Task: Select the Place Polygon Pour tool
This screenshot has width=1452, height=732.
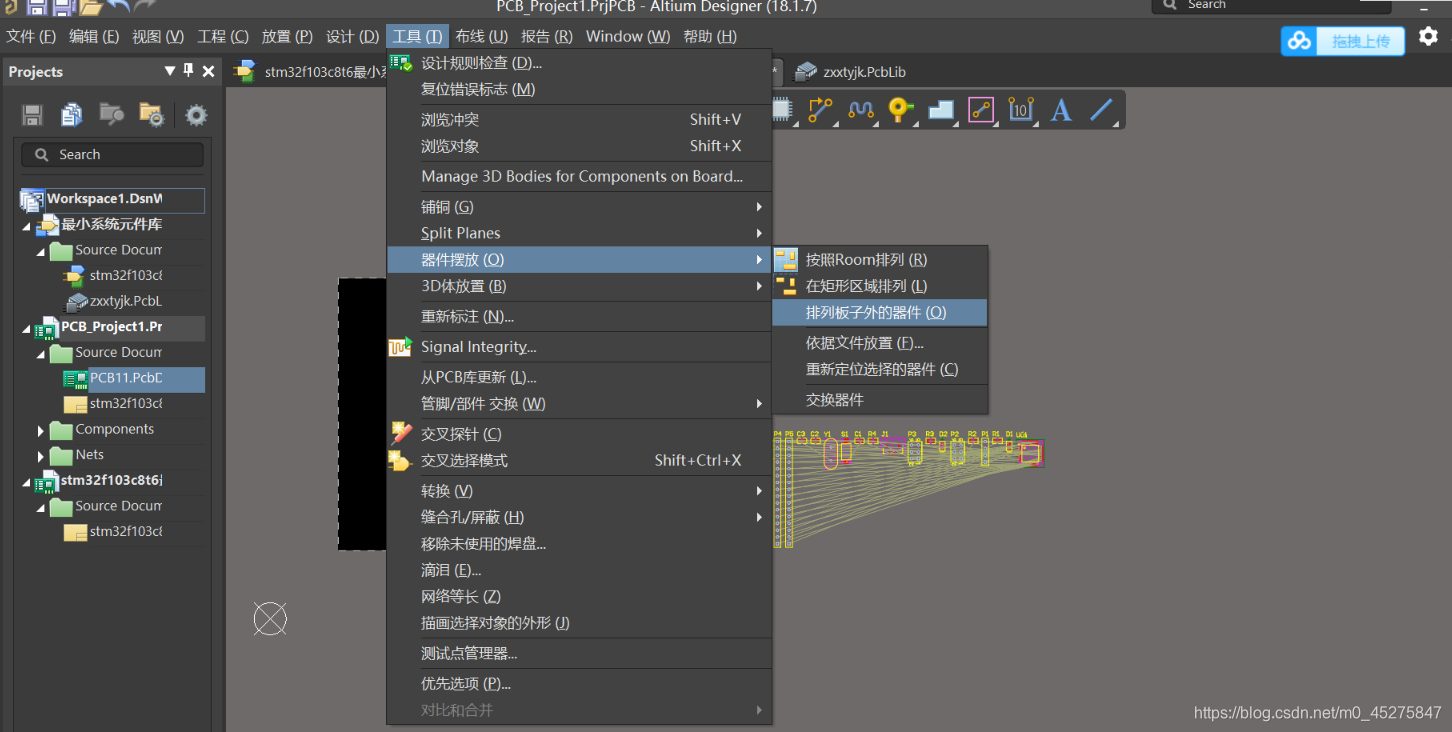Action: pyautogui.click(x=940, y=109)
